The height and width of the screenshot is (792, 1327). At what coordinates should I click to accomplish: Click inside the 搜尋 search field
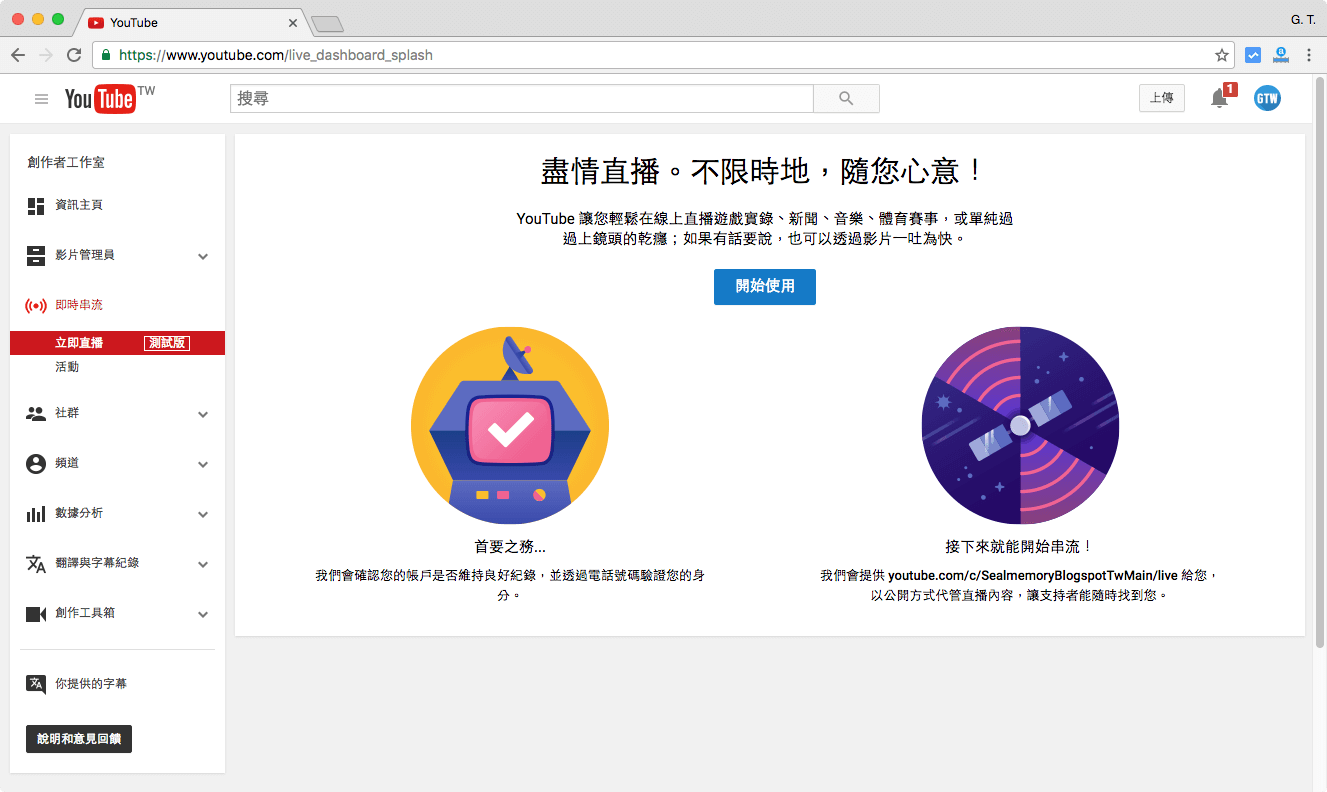[x=520, y=98]
